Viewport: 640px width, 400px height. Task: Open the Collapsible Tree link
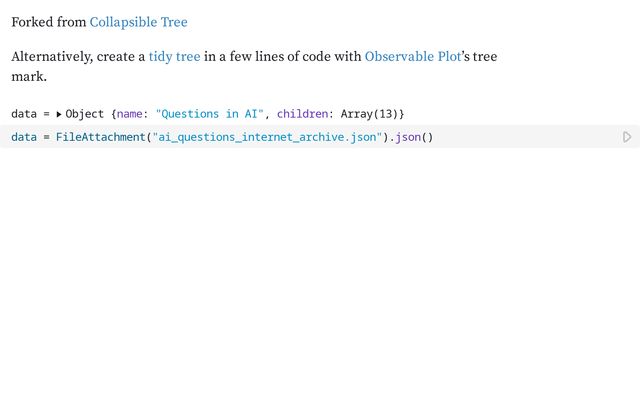coord(138,22)
